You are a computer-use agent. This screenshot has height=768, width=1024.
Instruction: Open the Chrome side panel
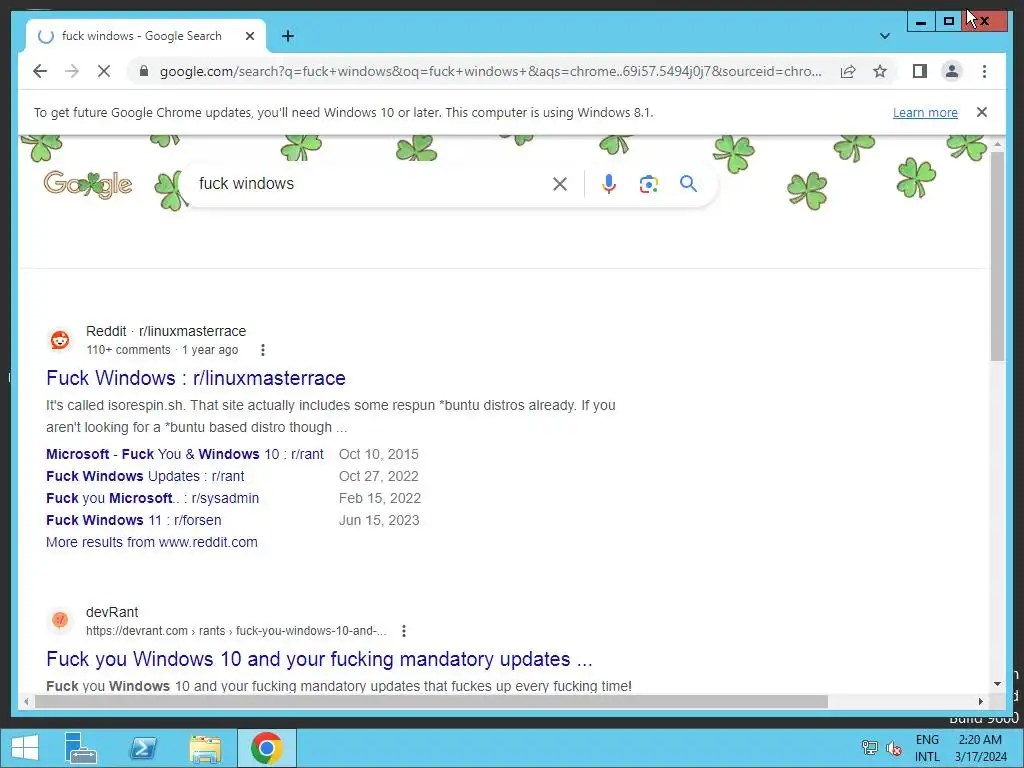click(x=920, y=71)
